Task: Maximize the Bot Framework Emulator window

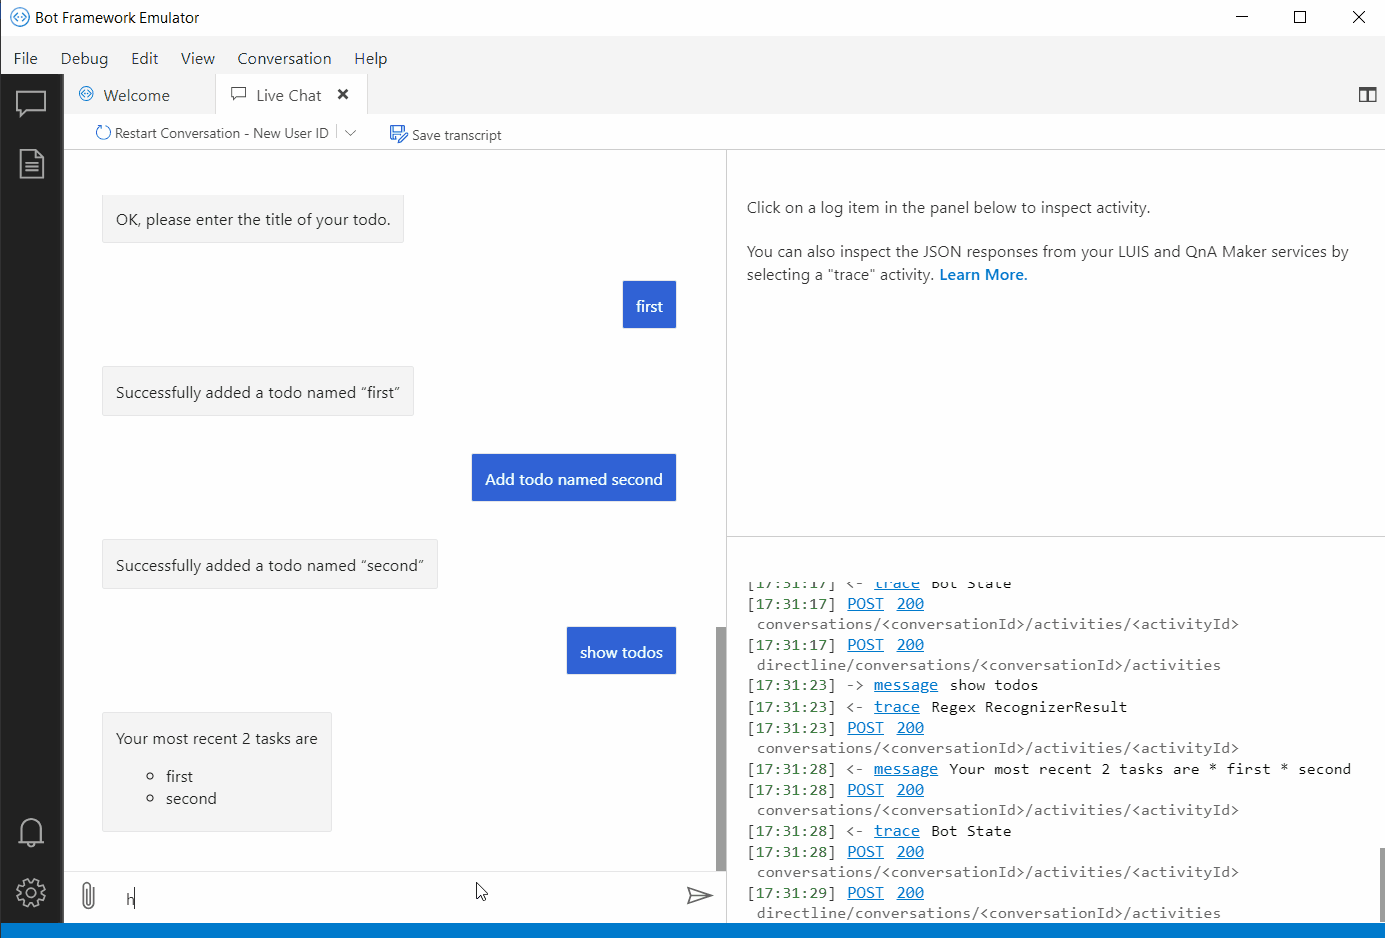Action: (x=1300, y=17)
